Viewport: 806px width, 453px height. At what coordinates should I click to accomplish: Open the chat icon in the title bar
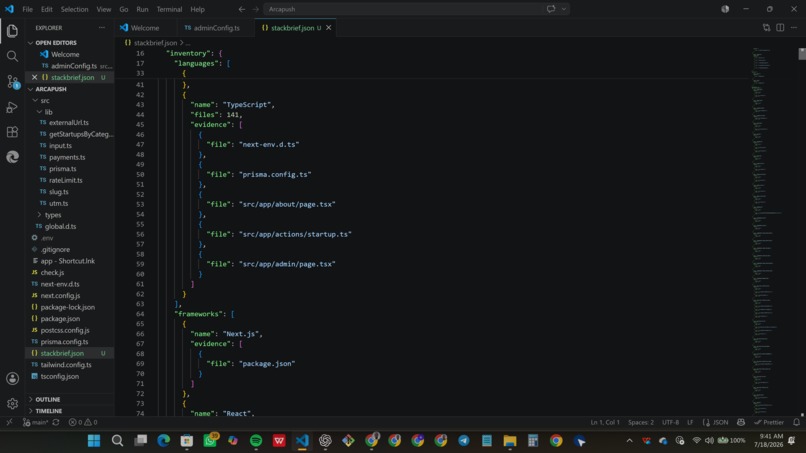click(551, 9)
